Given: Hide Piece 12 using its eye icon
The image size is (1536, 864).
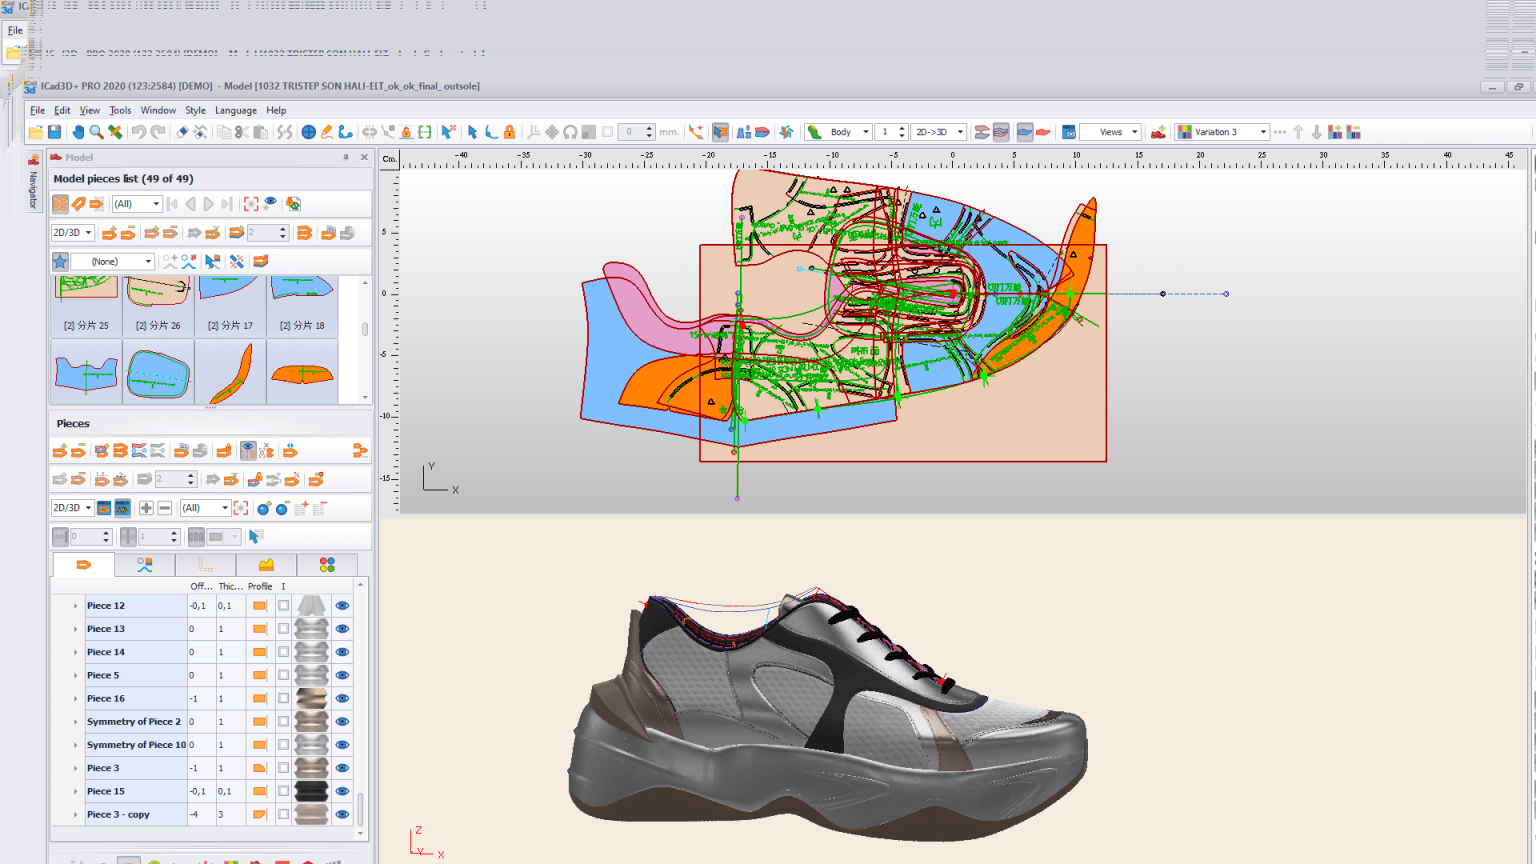Looking at the screenshot, I should point(342,606).
